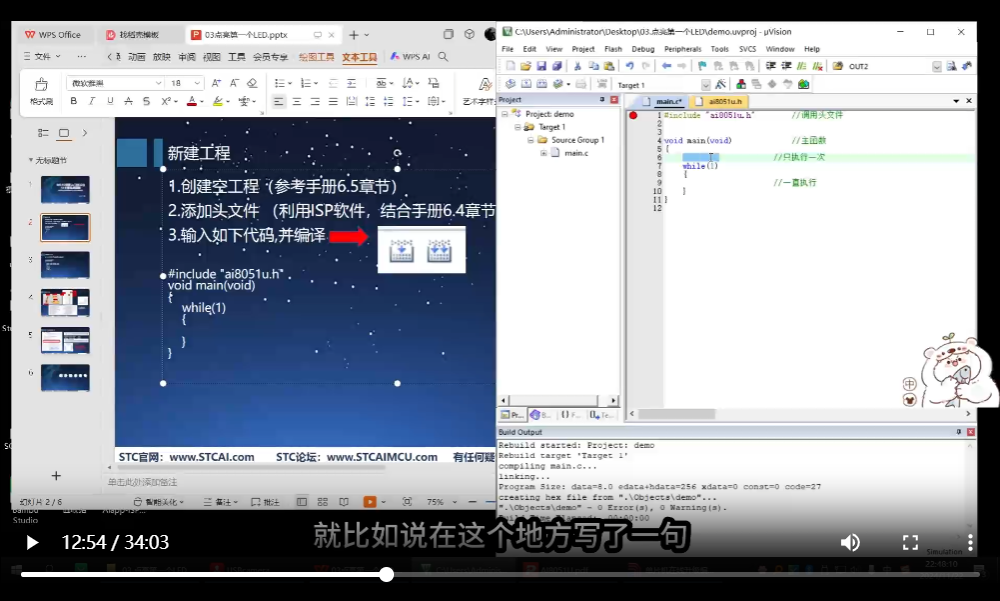Create a new file in µVision toolbar
1000x601 pixels.
tap(510, 66)
